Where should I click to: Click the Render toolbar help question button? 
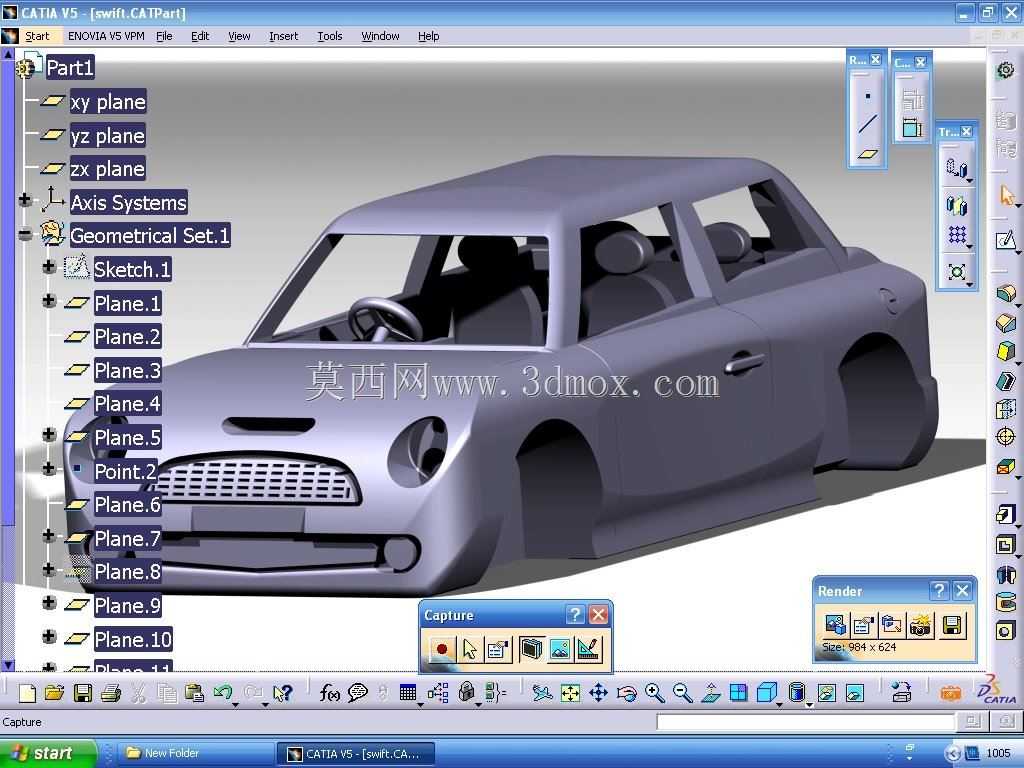coord(938,591)
